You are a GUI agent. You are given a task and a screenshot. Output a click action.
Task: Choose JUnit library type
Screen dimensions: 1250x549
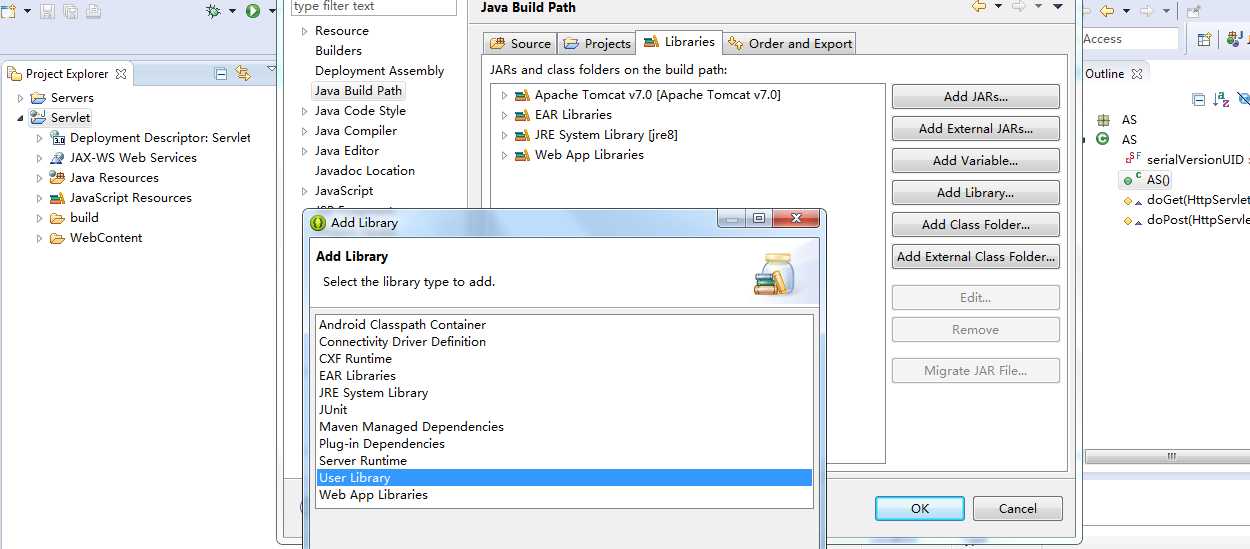[564, 410]
